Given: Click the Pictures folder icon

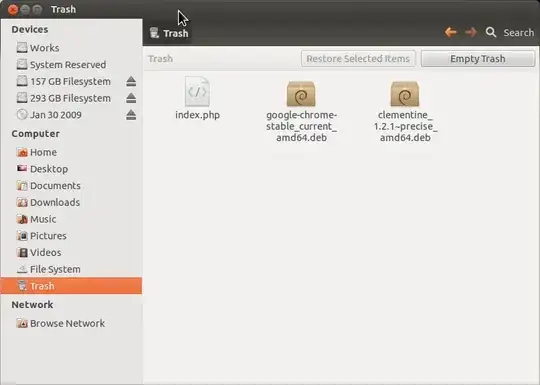Looking at the screenshot, I should coord(22,236).
